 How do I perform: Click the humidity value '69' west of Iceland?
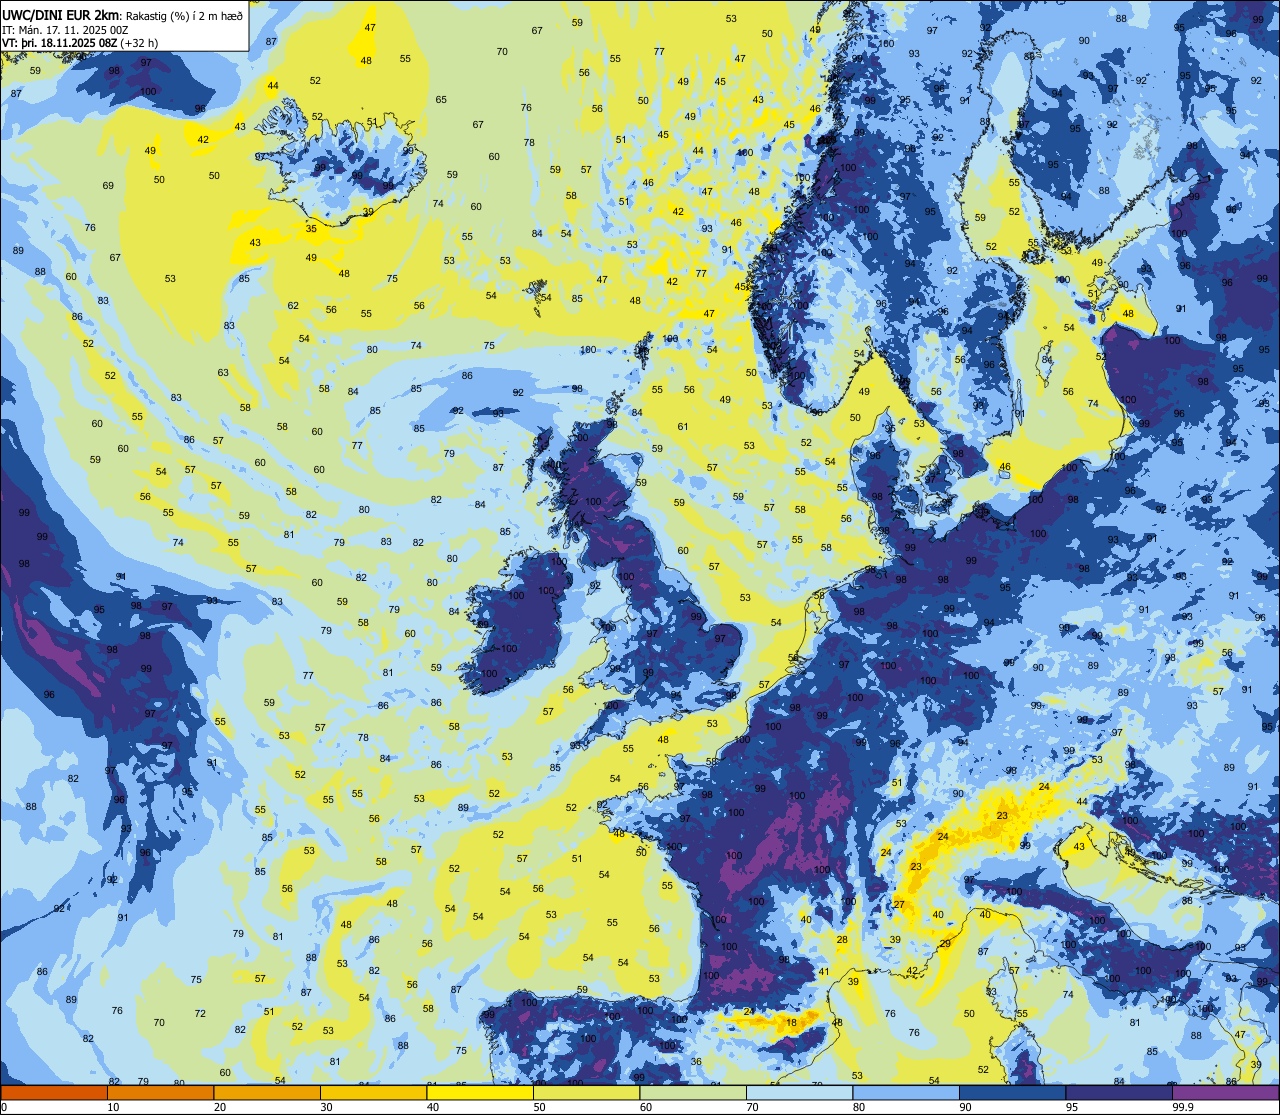[x=108, y=186]
